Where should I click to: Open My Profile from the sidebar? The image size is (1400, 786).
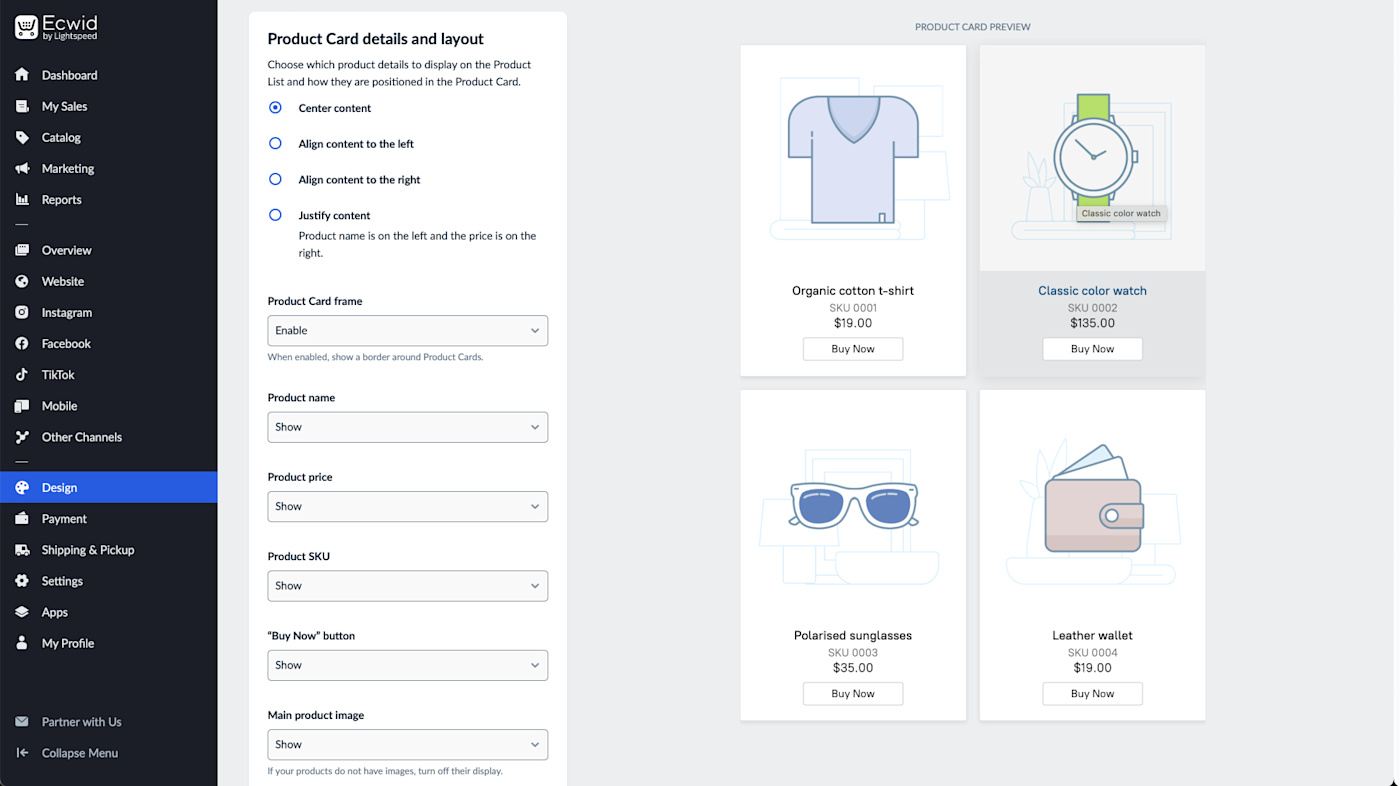[66, 643]
